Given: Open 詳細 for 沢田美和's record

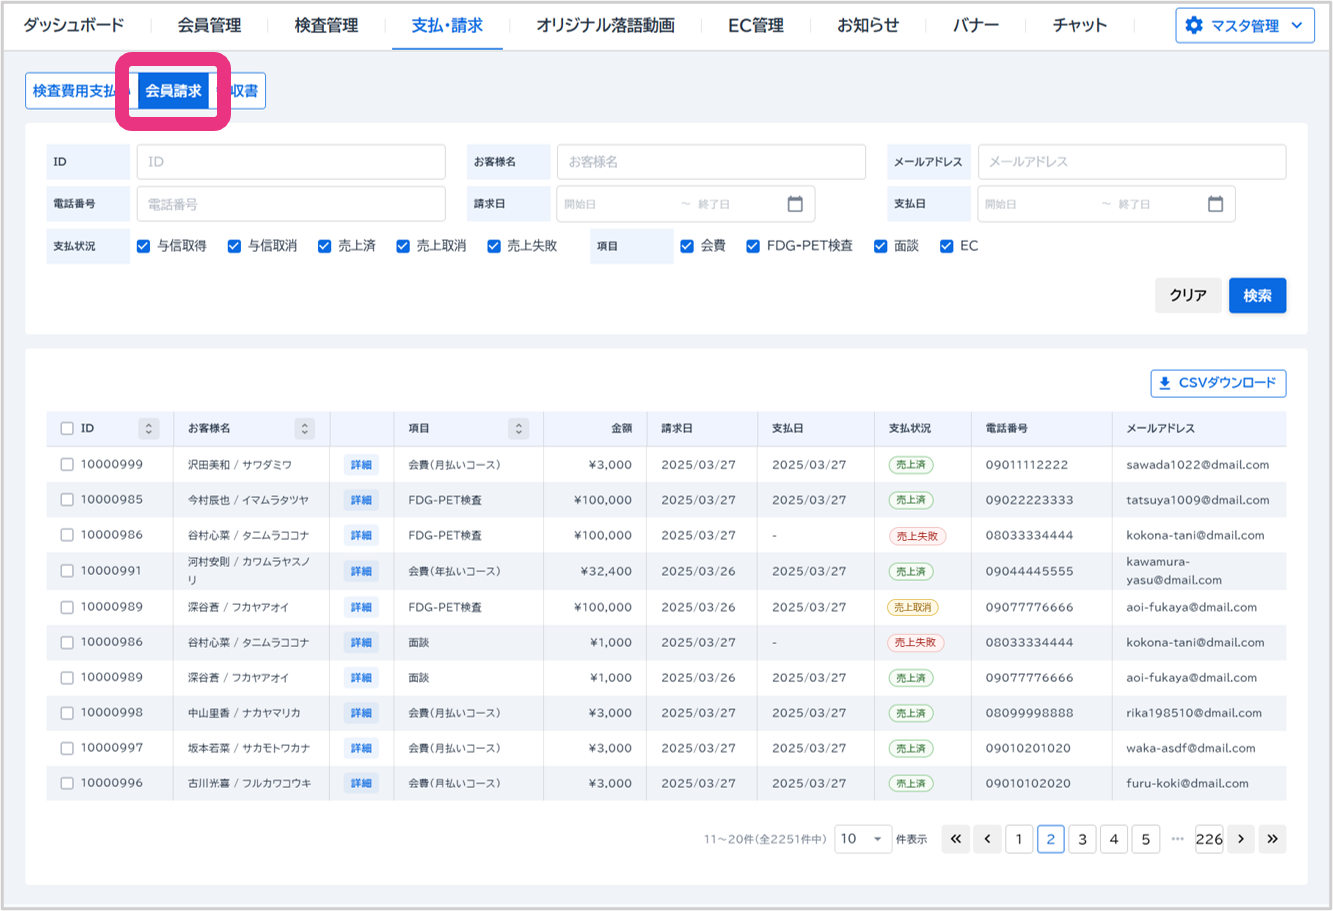Looking at the screenshot, I should point(361,465).
